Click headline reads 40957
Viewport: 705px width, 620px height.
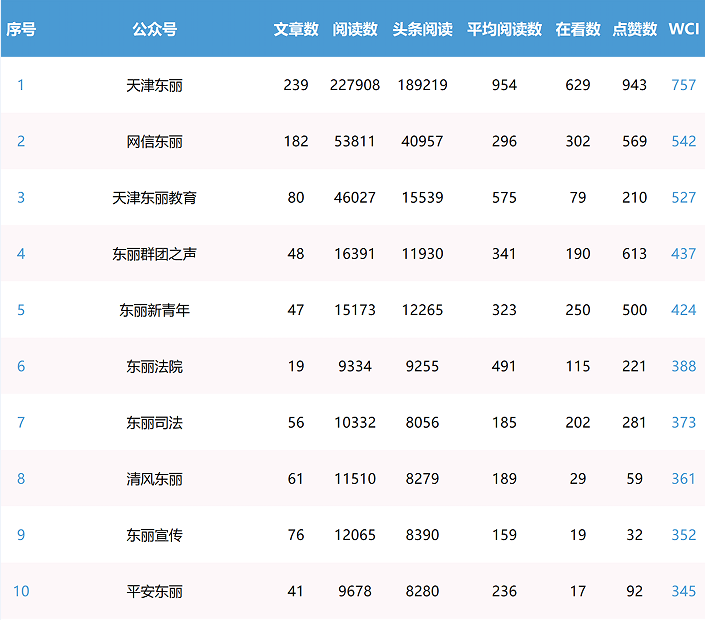click(422, 141)
